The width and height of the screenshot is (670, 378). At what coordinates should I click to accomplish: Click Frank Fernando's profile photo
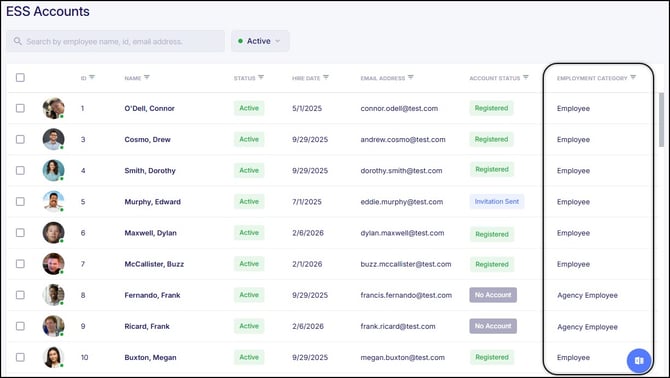[53, 295]
